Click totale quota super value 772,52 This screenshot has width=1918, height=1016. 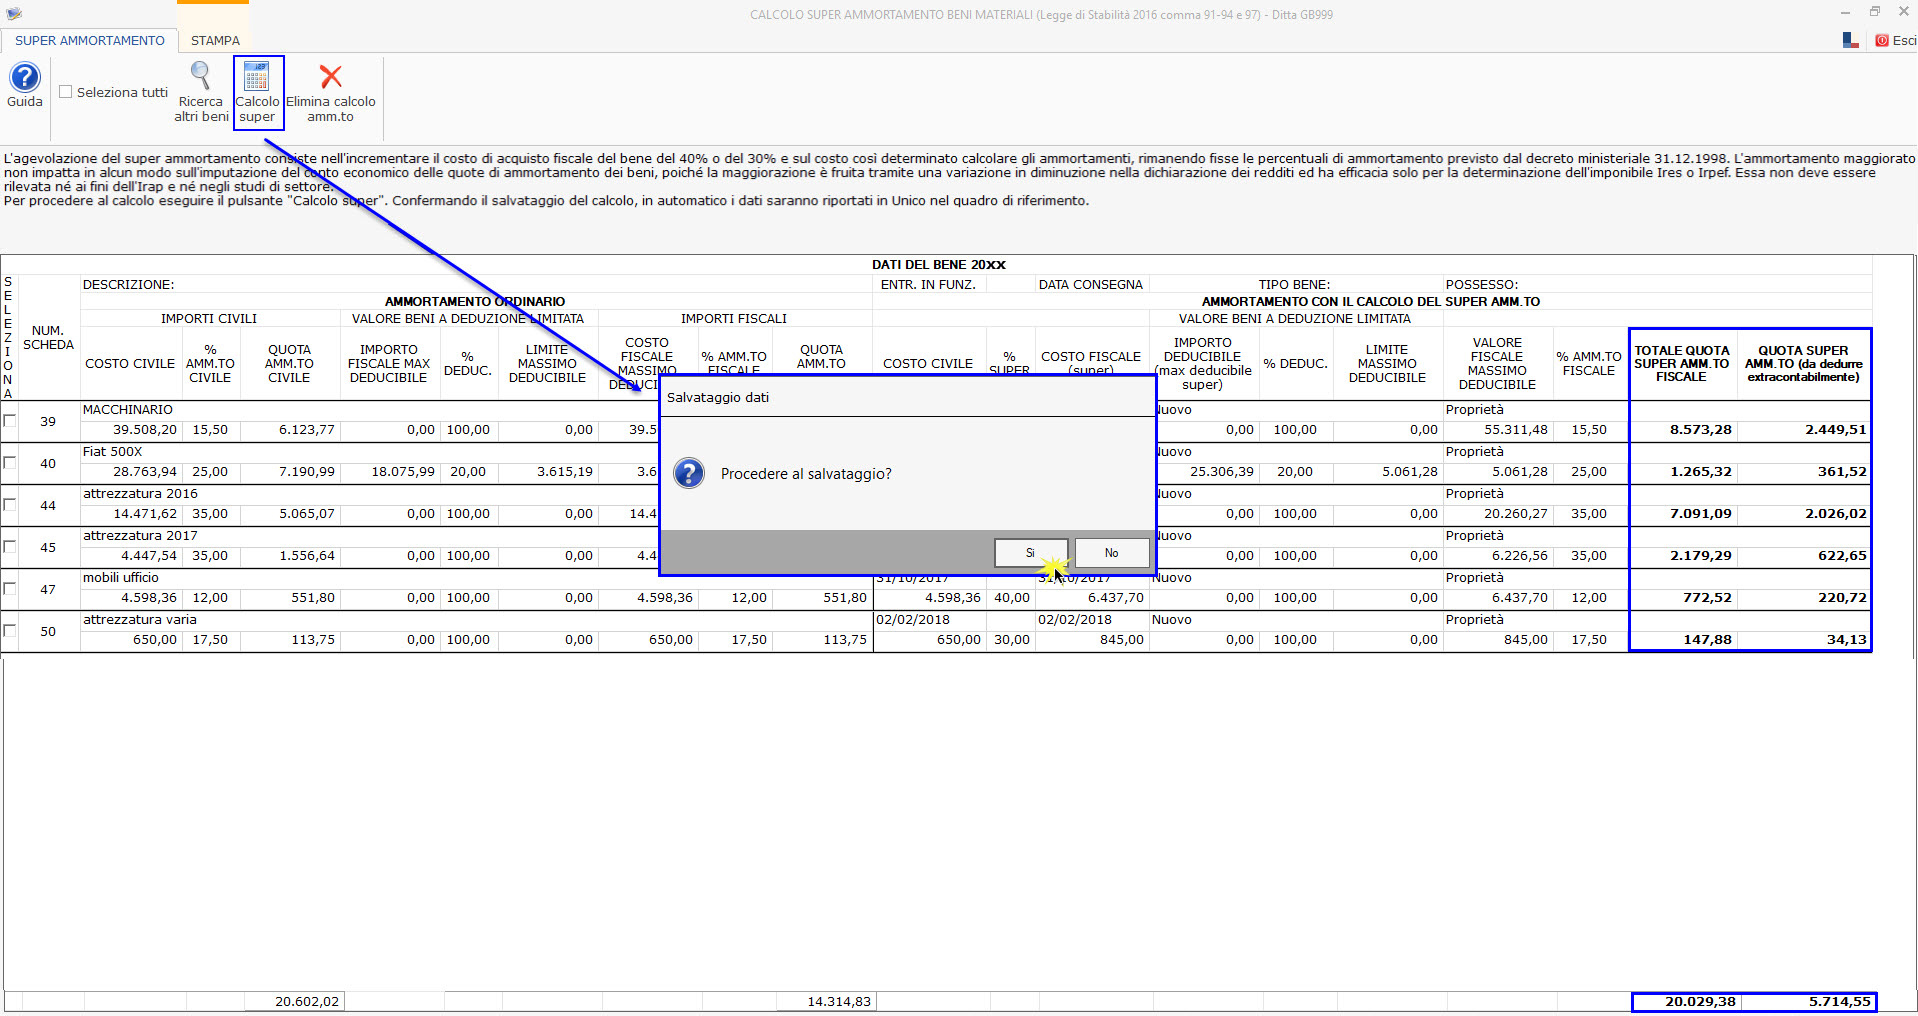click(x=1707, y=598)
